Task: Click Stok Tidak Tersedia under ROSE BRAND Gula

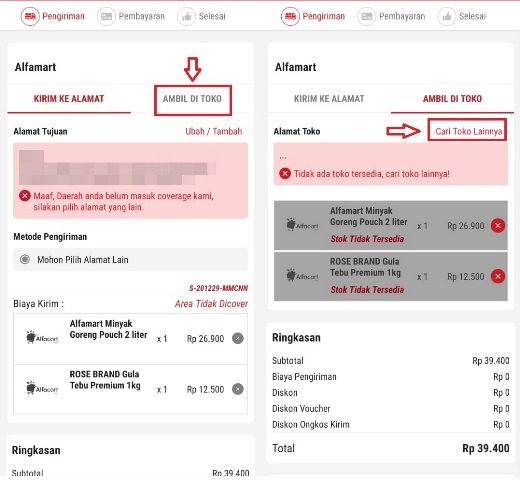Action: pyautogui.click(x=367, y=290)
